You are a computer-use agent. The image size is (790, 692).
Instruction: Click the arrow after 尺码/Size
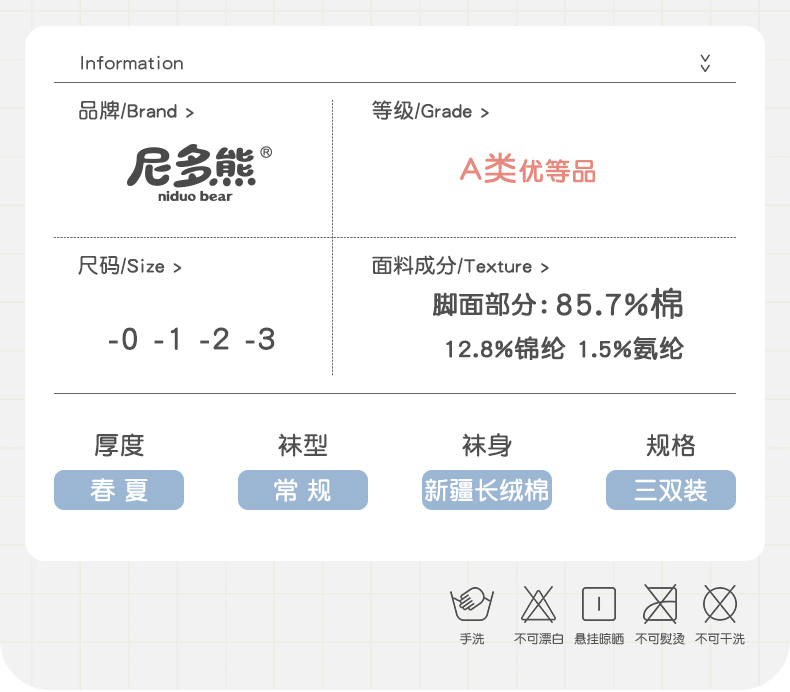pyautogui.click(x=177, y=268)
